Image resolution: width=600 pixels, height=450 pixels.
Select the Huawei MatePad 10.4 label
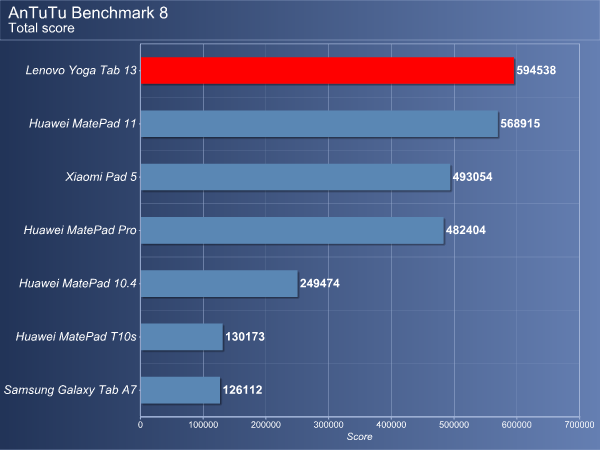click(x=78, y=283)
